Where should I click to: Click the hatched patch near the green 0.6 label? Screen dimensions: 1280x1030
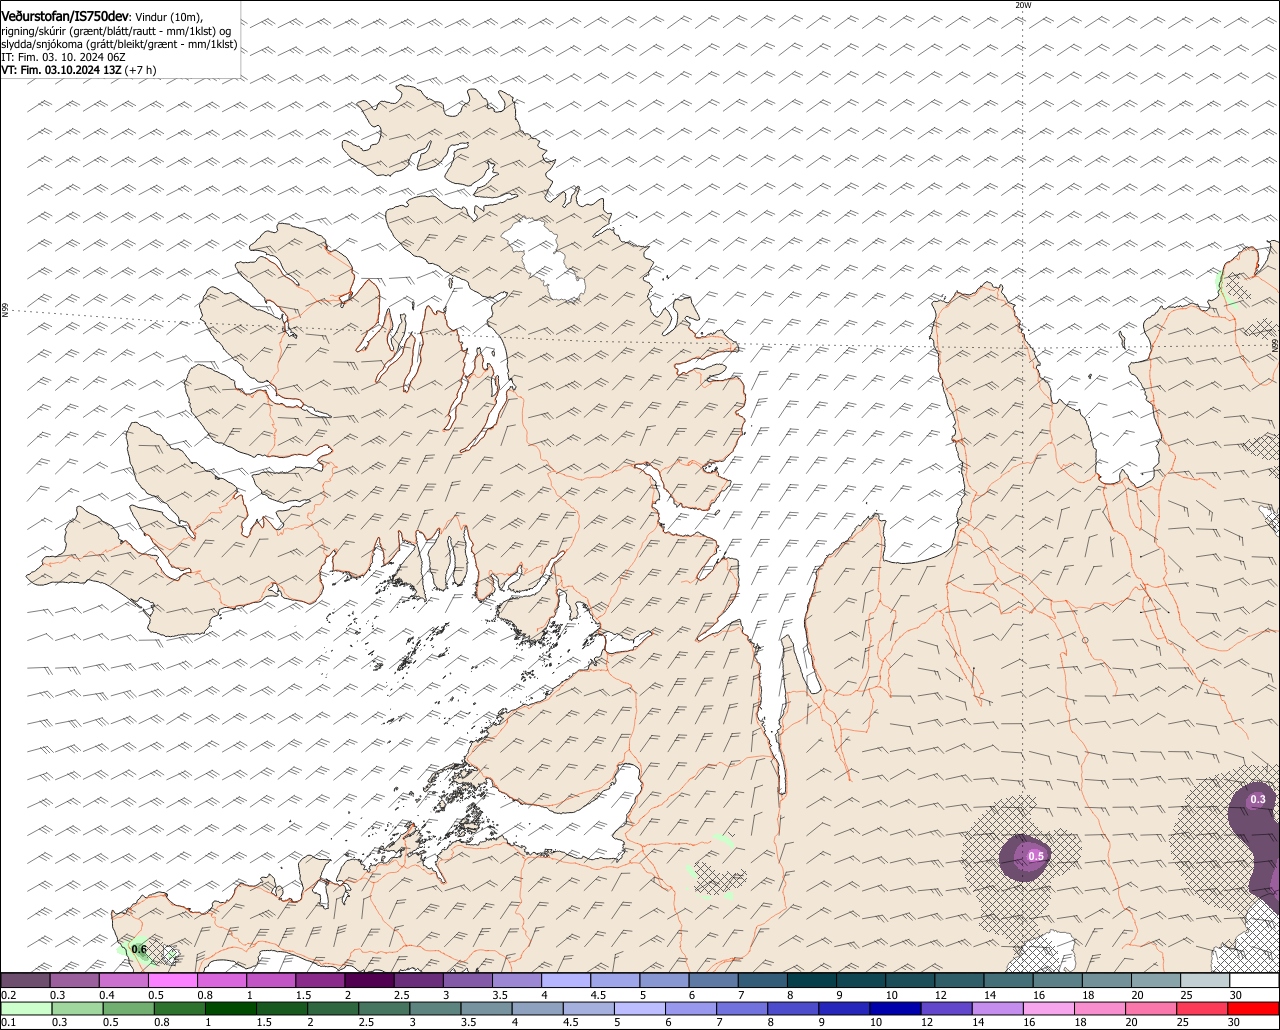(168, 955)
